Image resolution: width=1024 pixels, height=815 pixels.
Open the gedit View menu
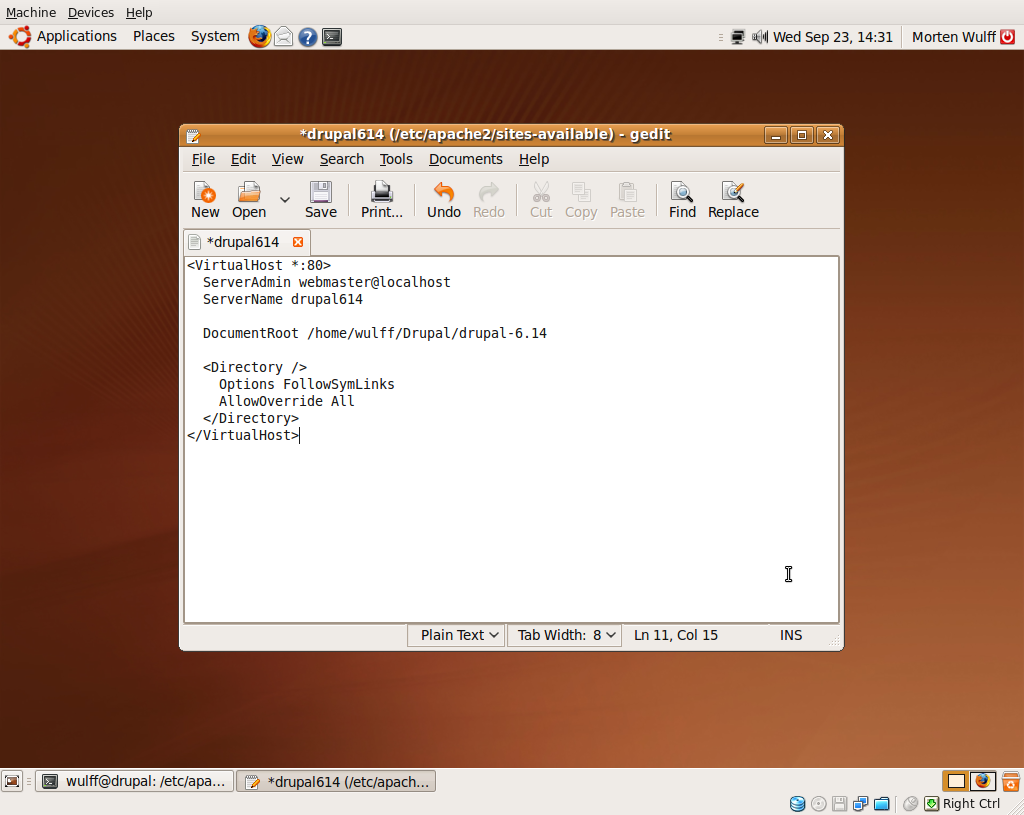coord(287,159)
